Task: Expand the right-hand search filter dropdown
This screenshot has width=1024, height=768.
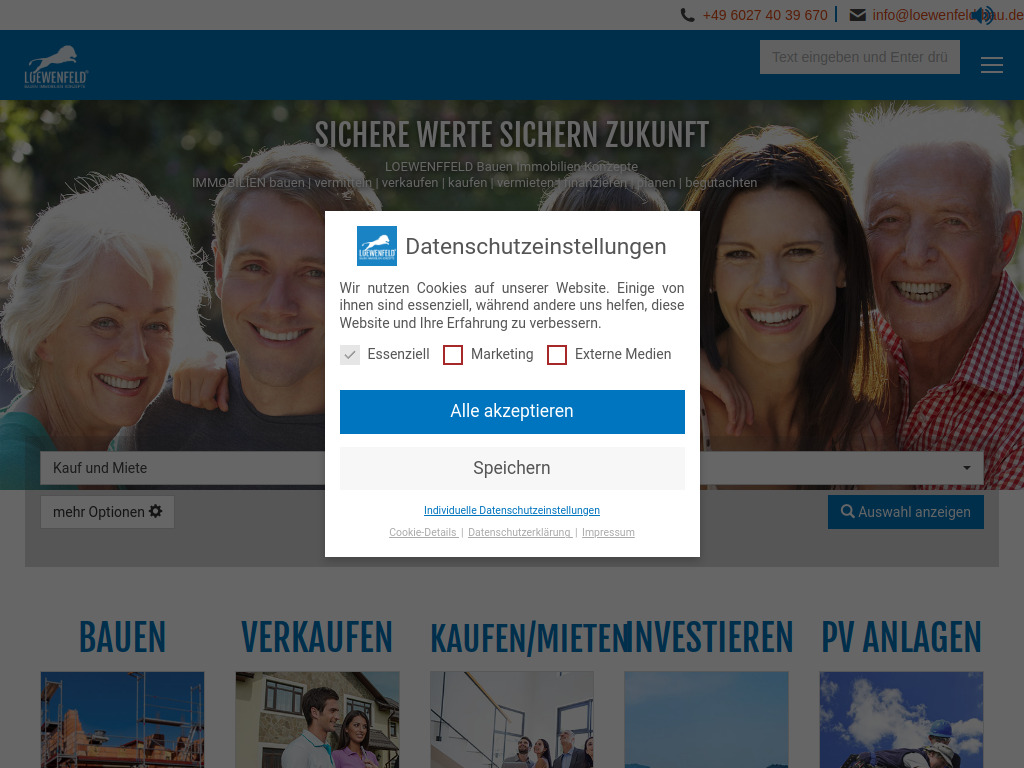Action: click(x=965, y=468)
